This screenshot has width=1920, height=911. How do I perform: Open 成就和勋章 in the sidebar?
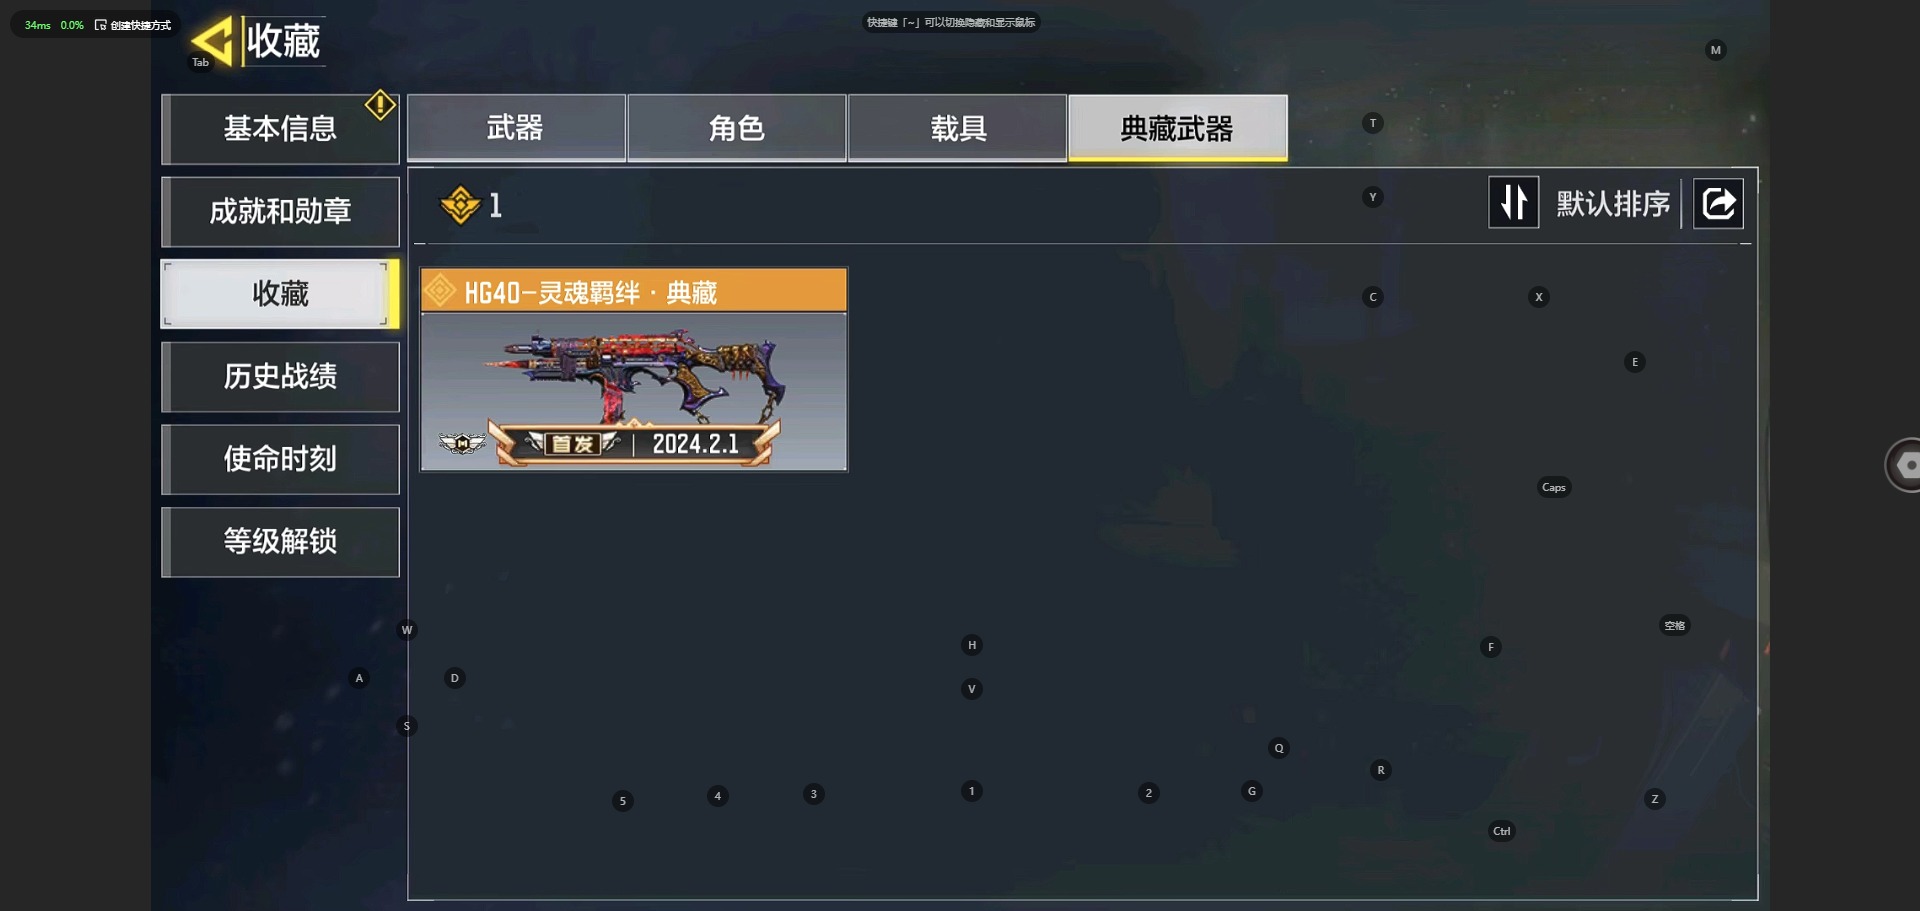click(280, 212)
